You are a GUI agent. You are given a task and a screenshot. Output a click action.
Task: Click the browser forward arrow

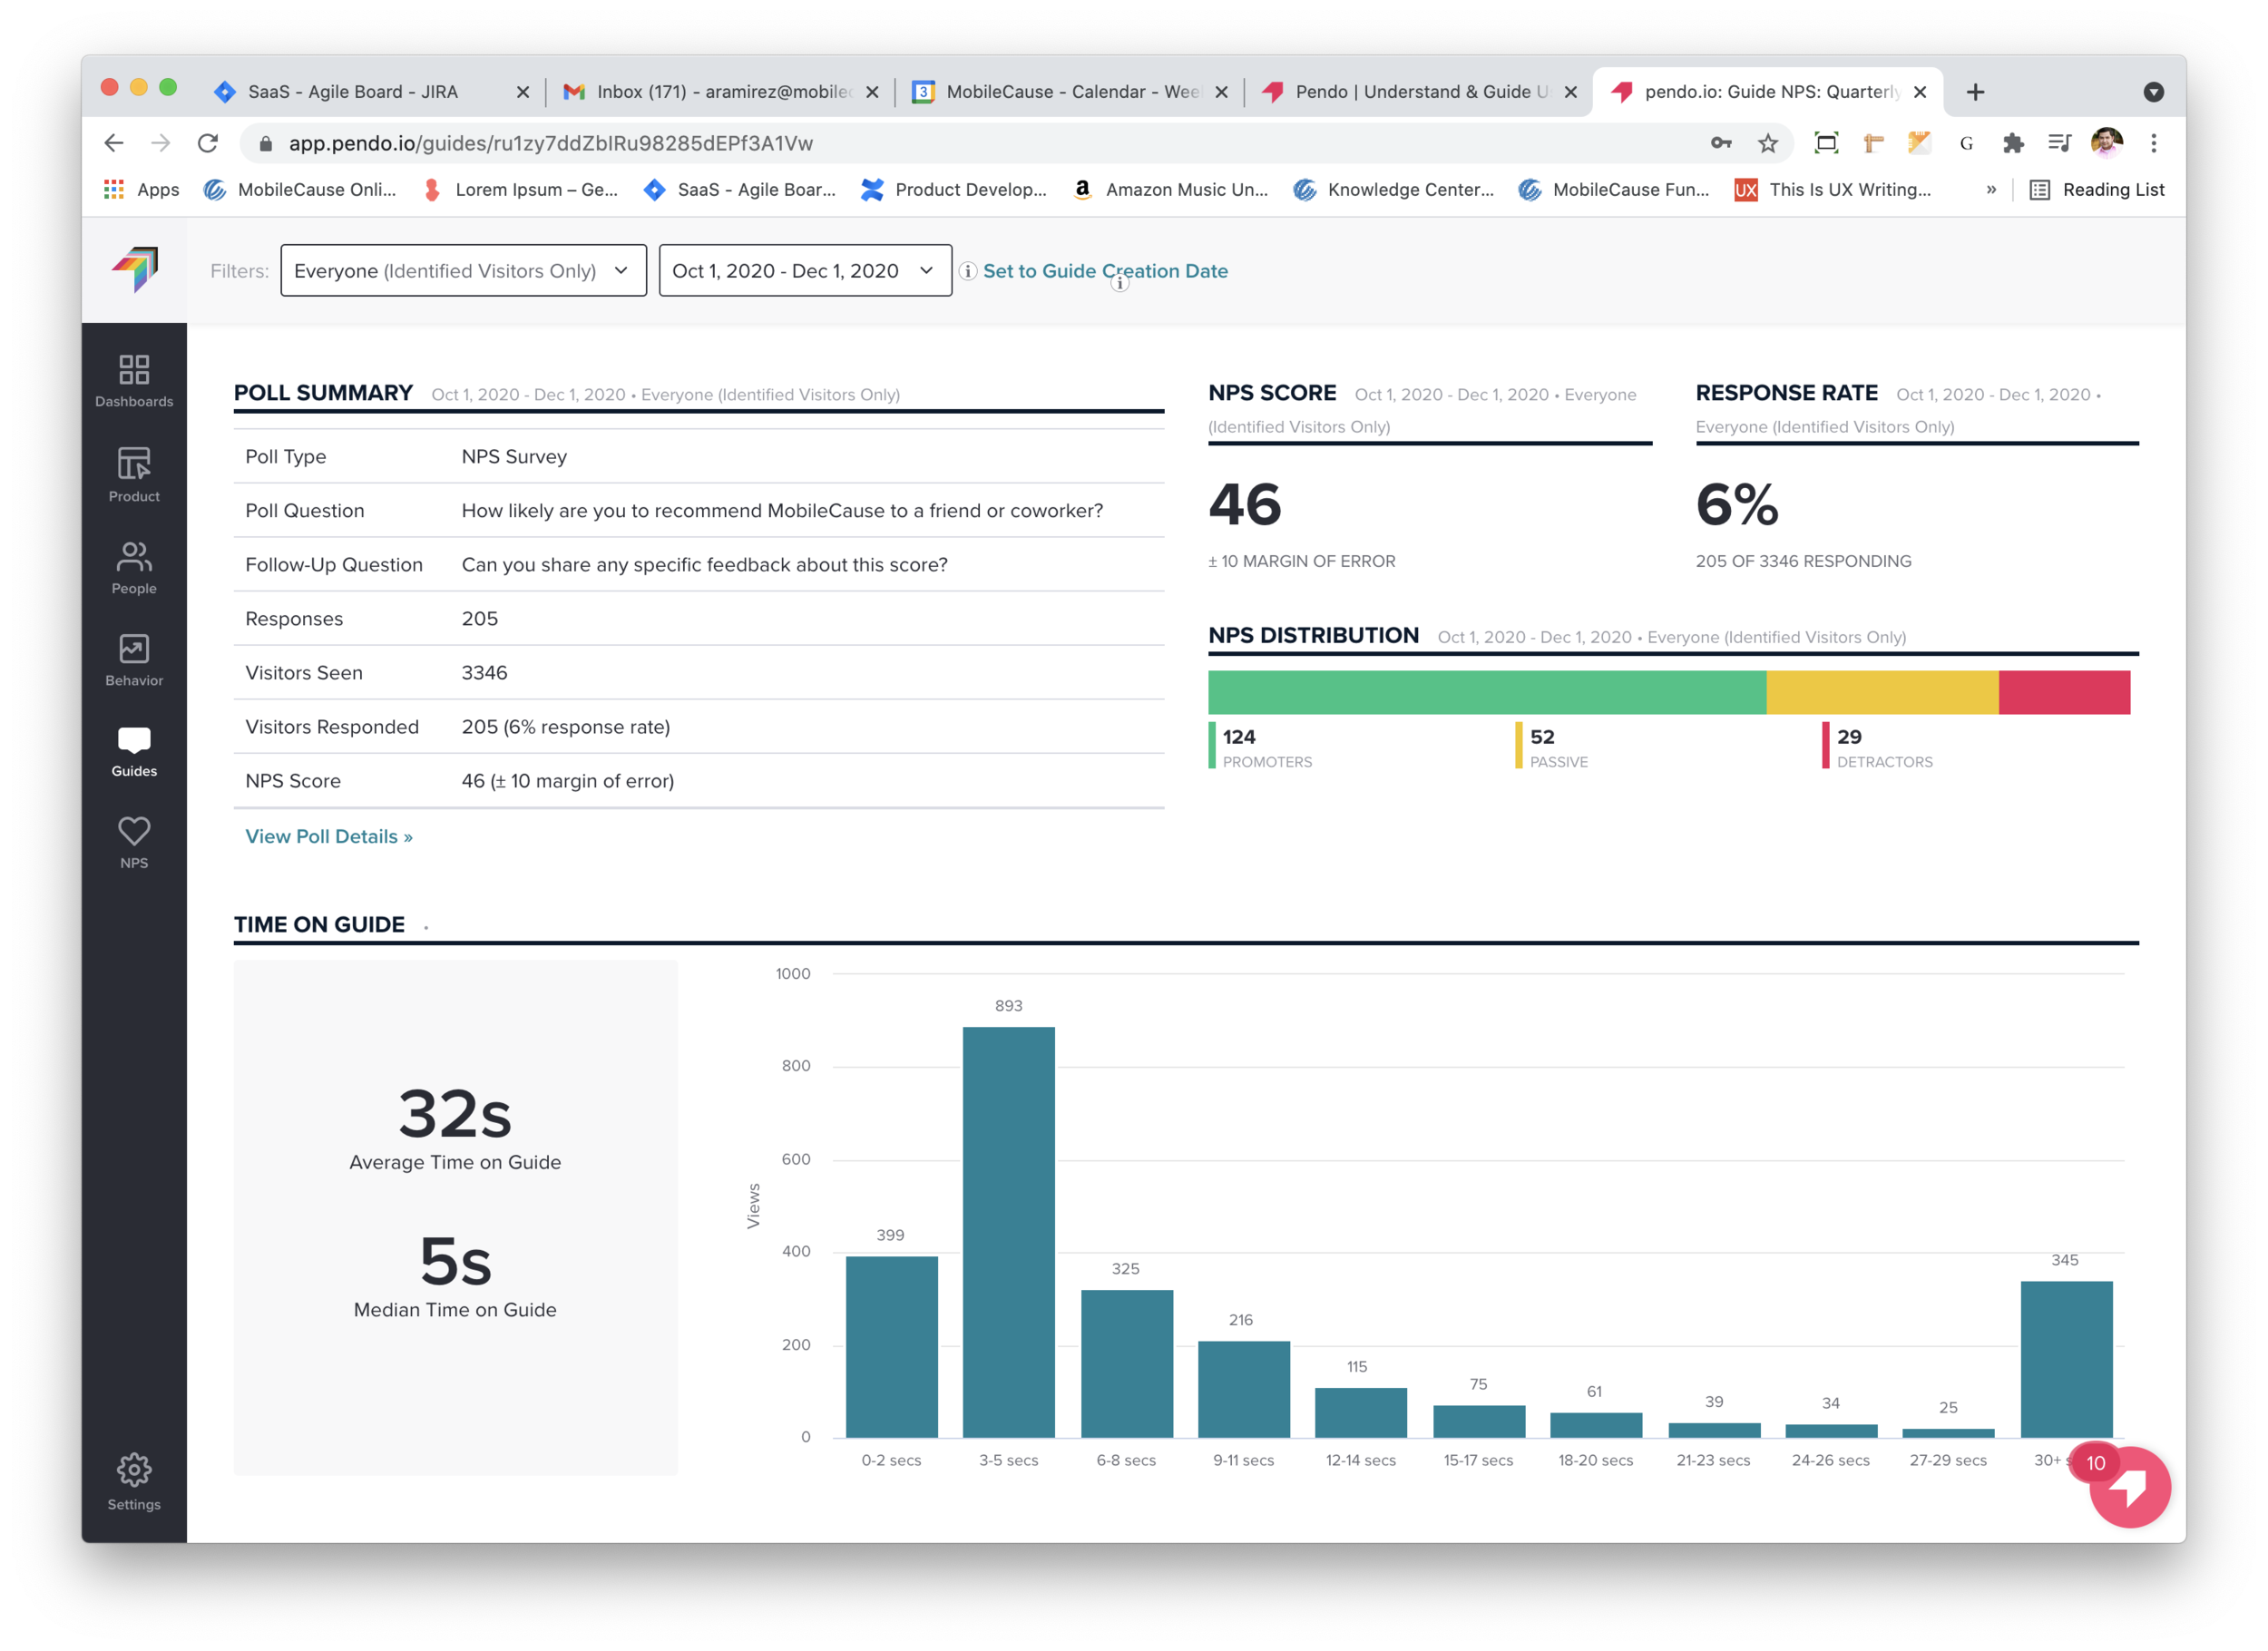[161, 143]
